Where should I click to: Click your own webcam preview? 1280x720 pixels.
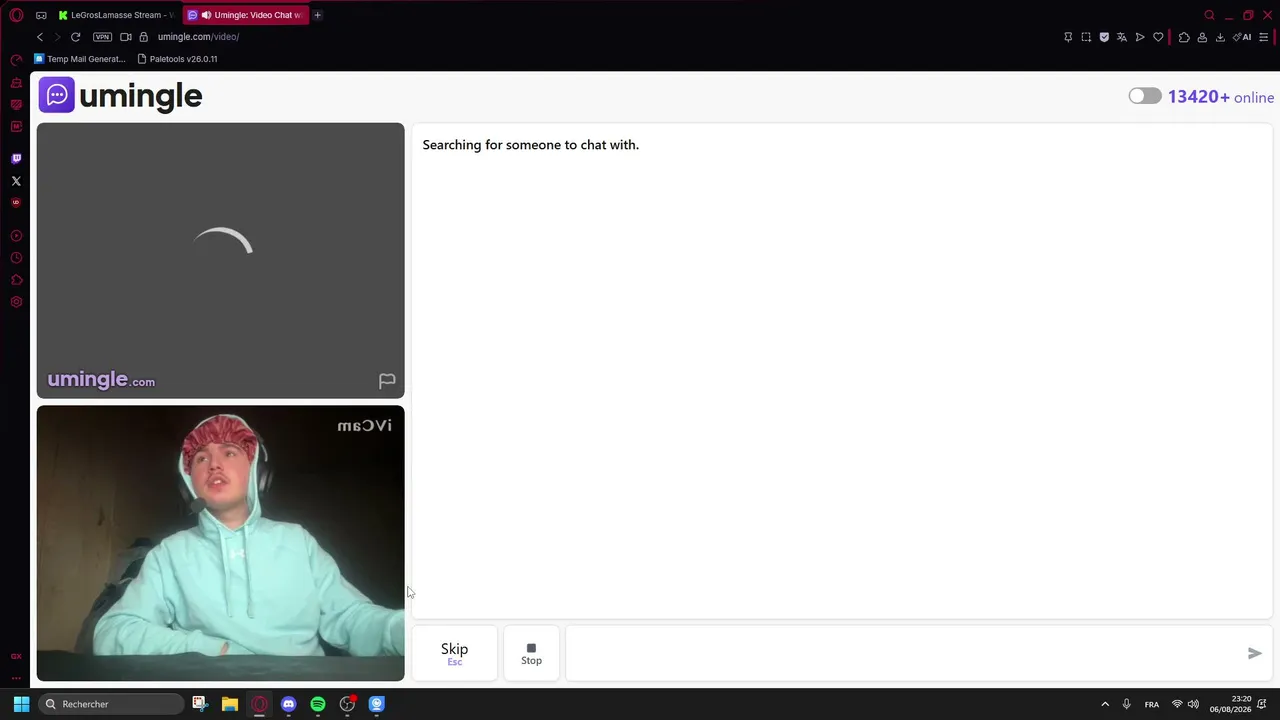(220, 543)
